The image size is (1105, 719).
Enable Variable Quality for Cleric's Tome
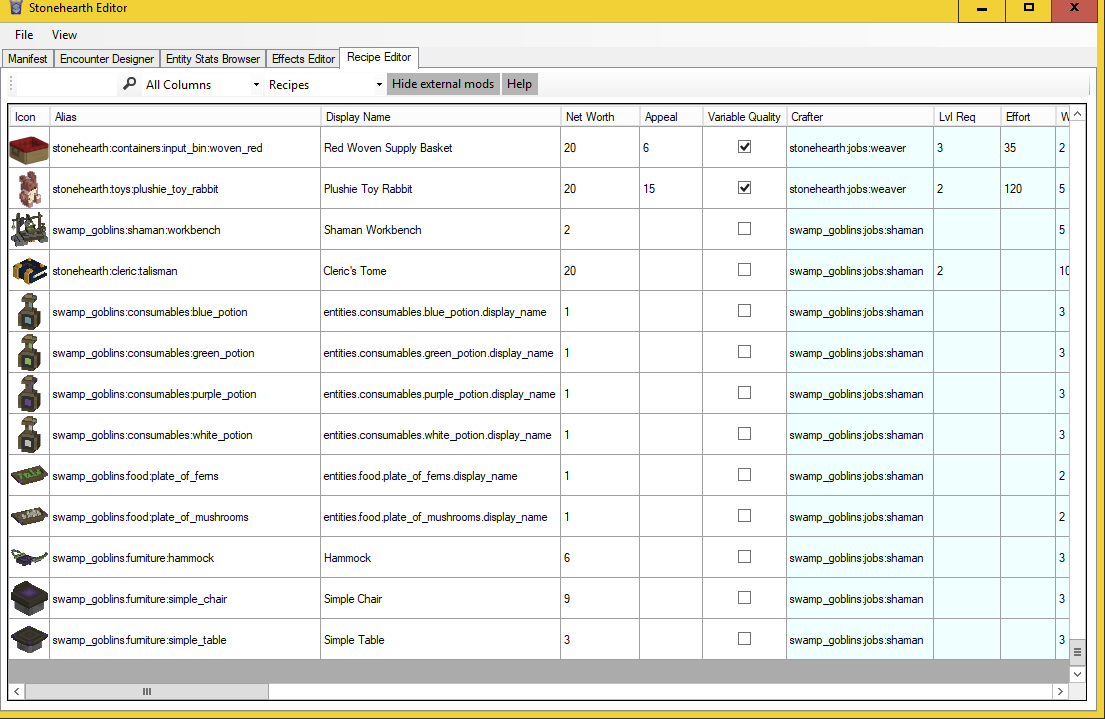click(744, 269)
